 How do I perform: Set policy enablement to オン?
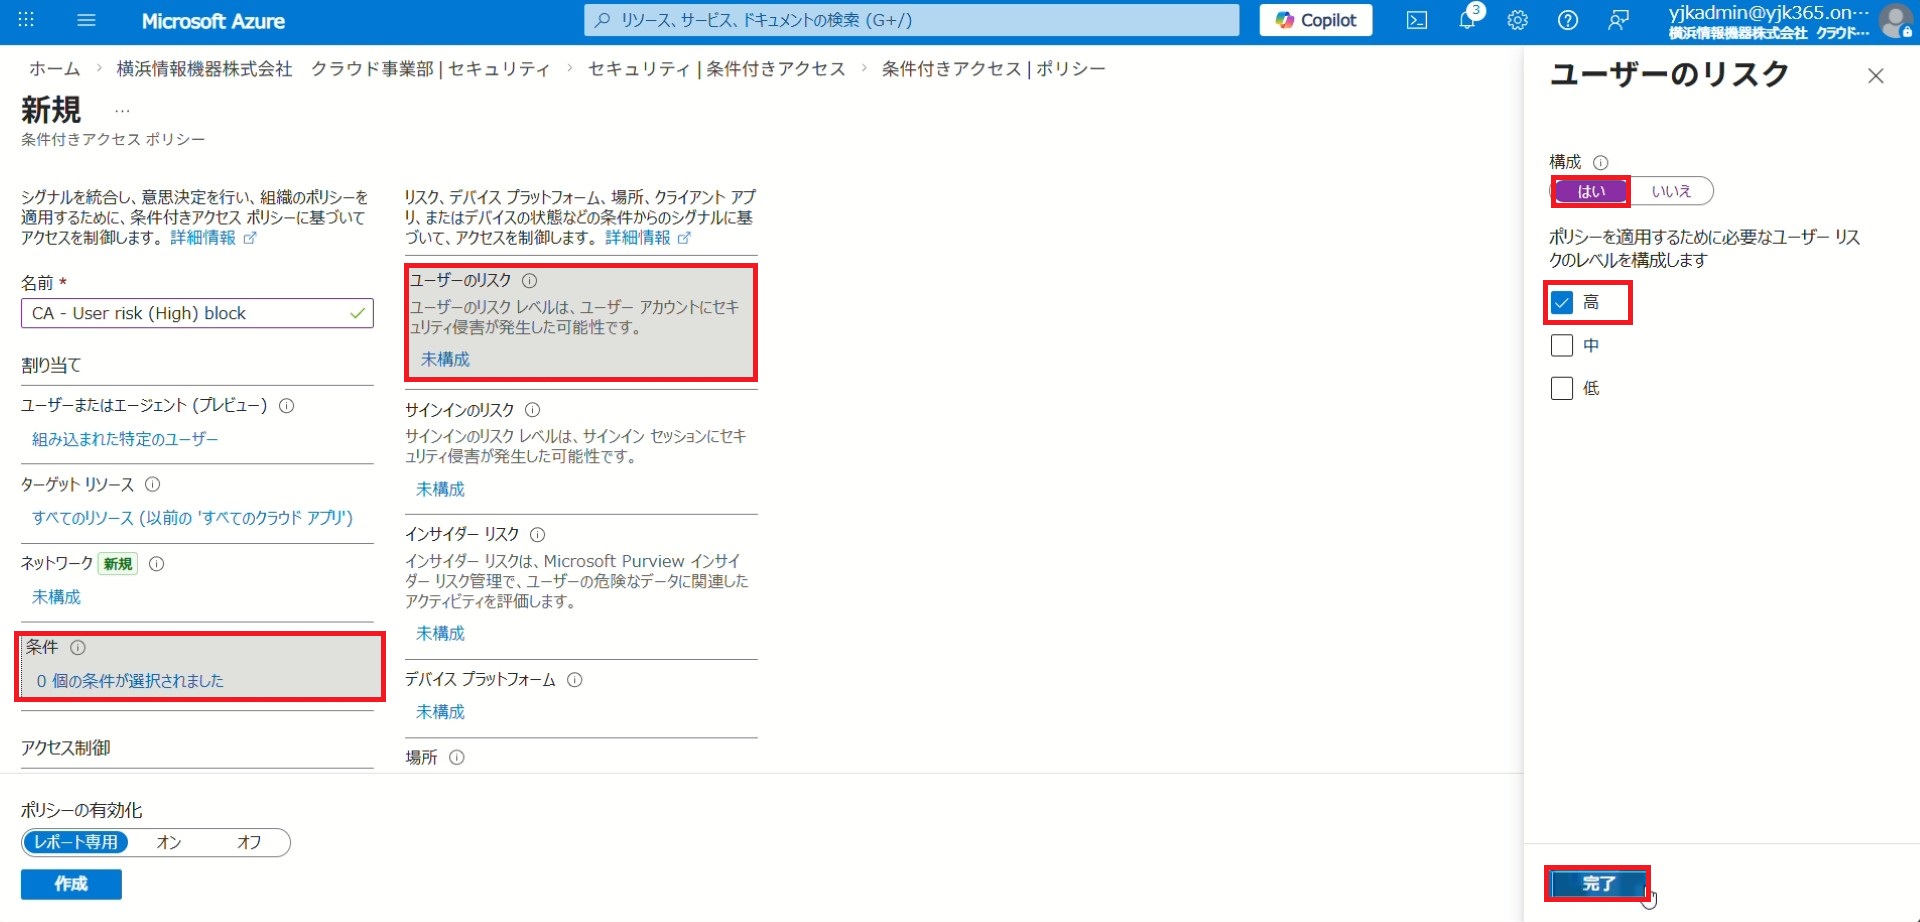point(169,842)
